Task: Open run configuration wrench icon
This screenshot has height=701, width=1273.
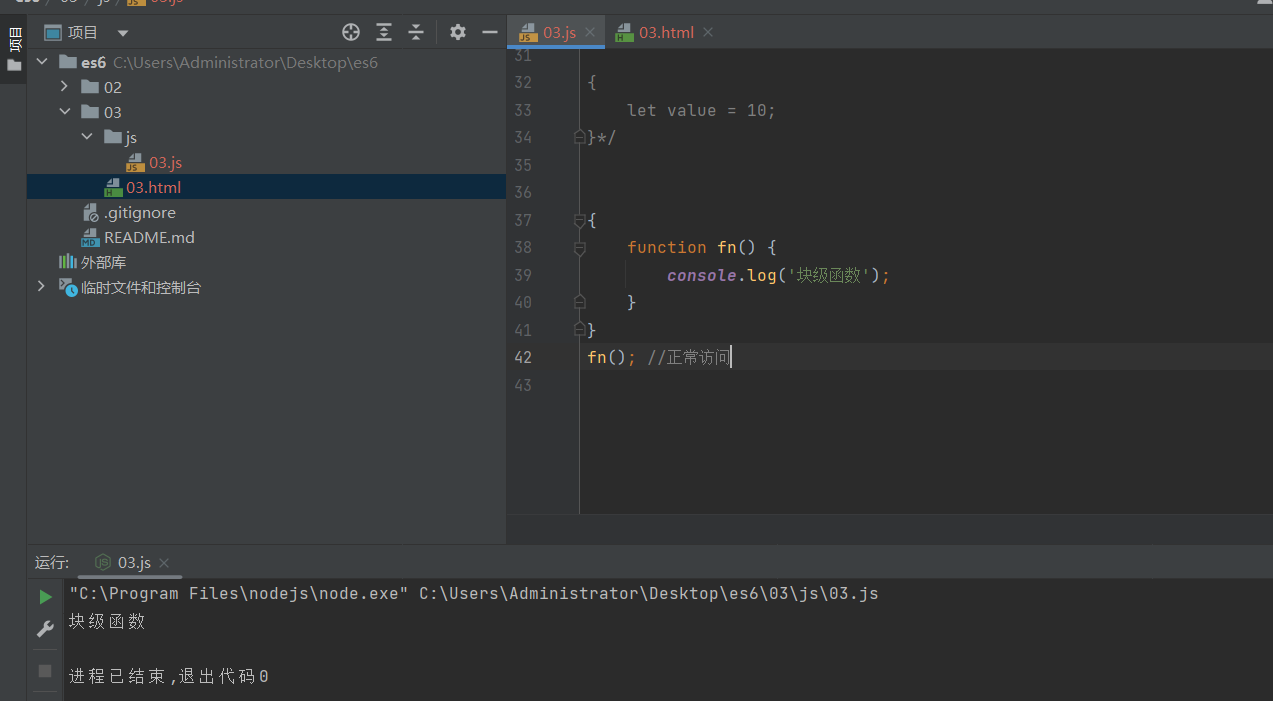Action: [45, 629]
